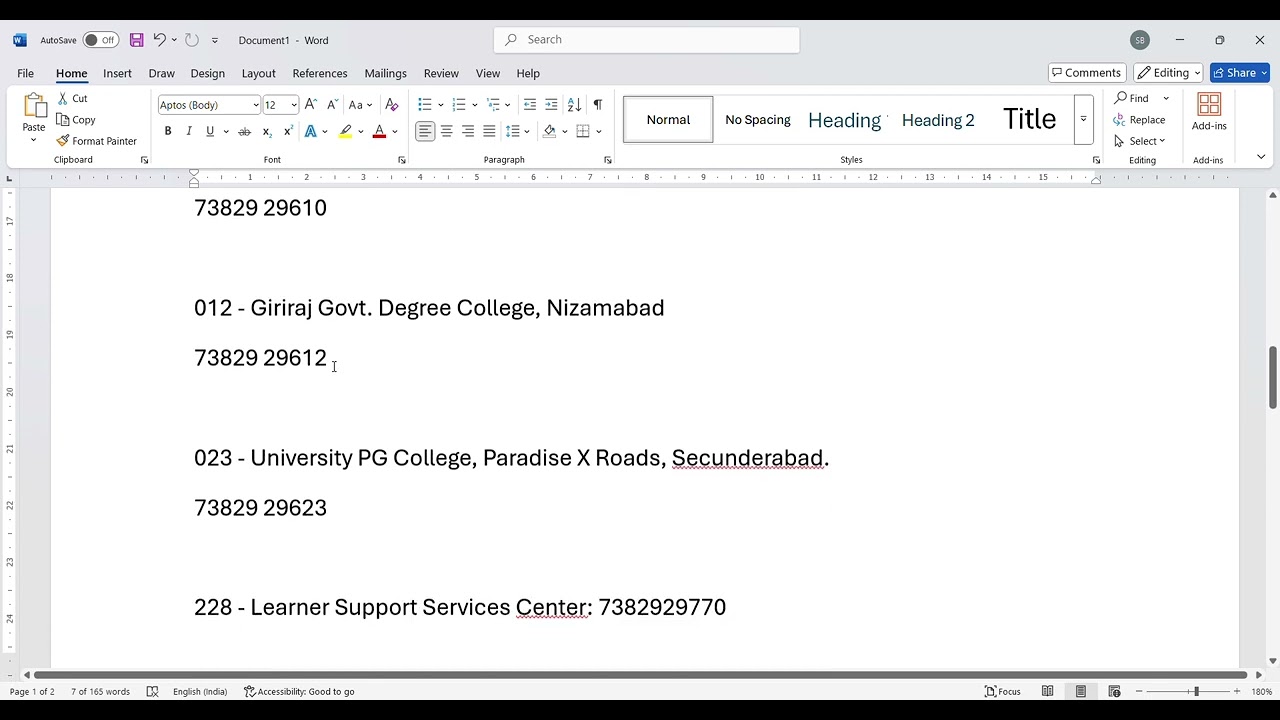Cut the selected text
Image resolution: width=1280 pixels, height=720 pixels.
[x=72, y=98]
